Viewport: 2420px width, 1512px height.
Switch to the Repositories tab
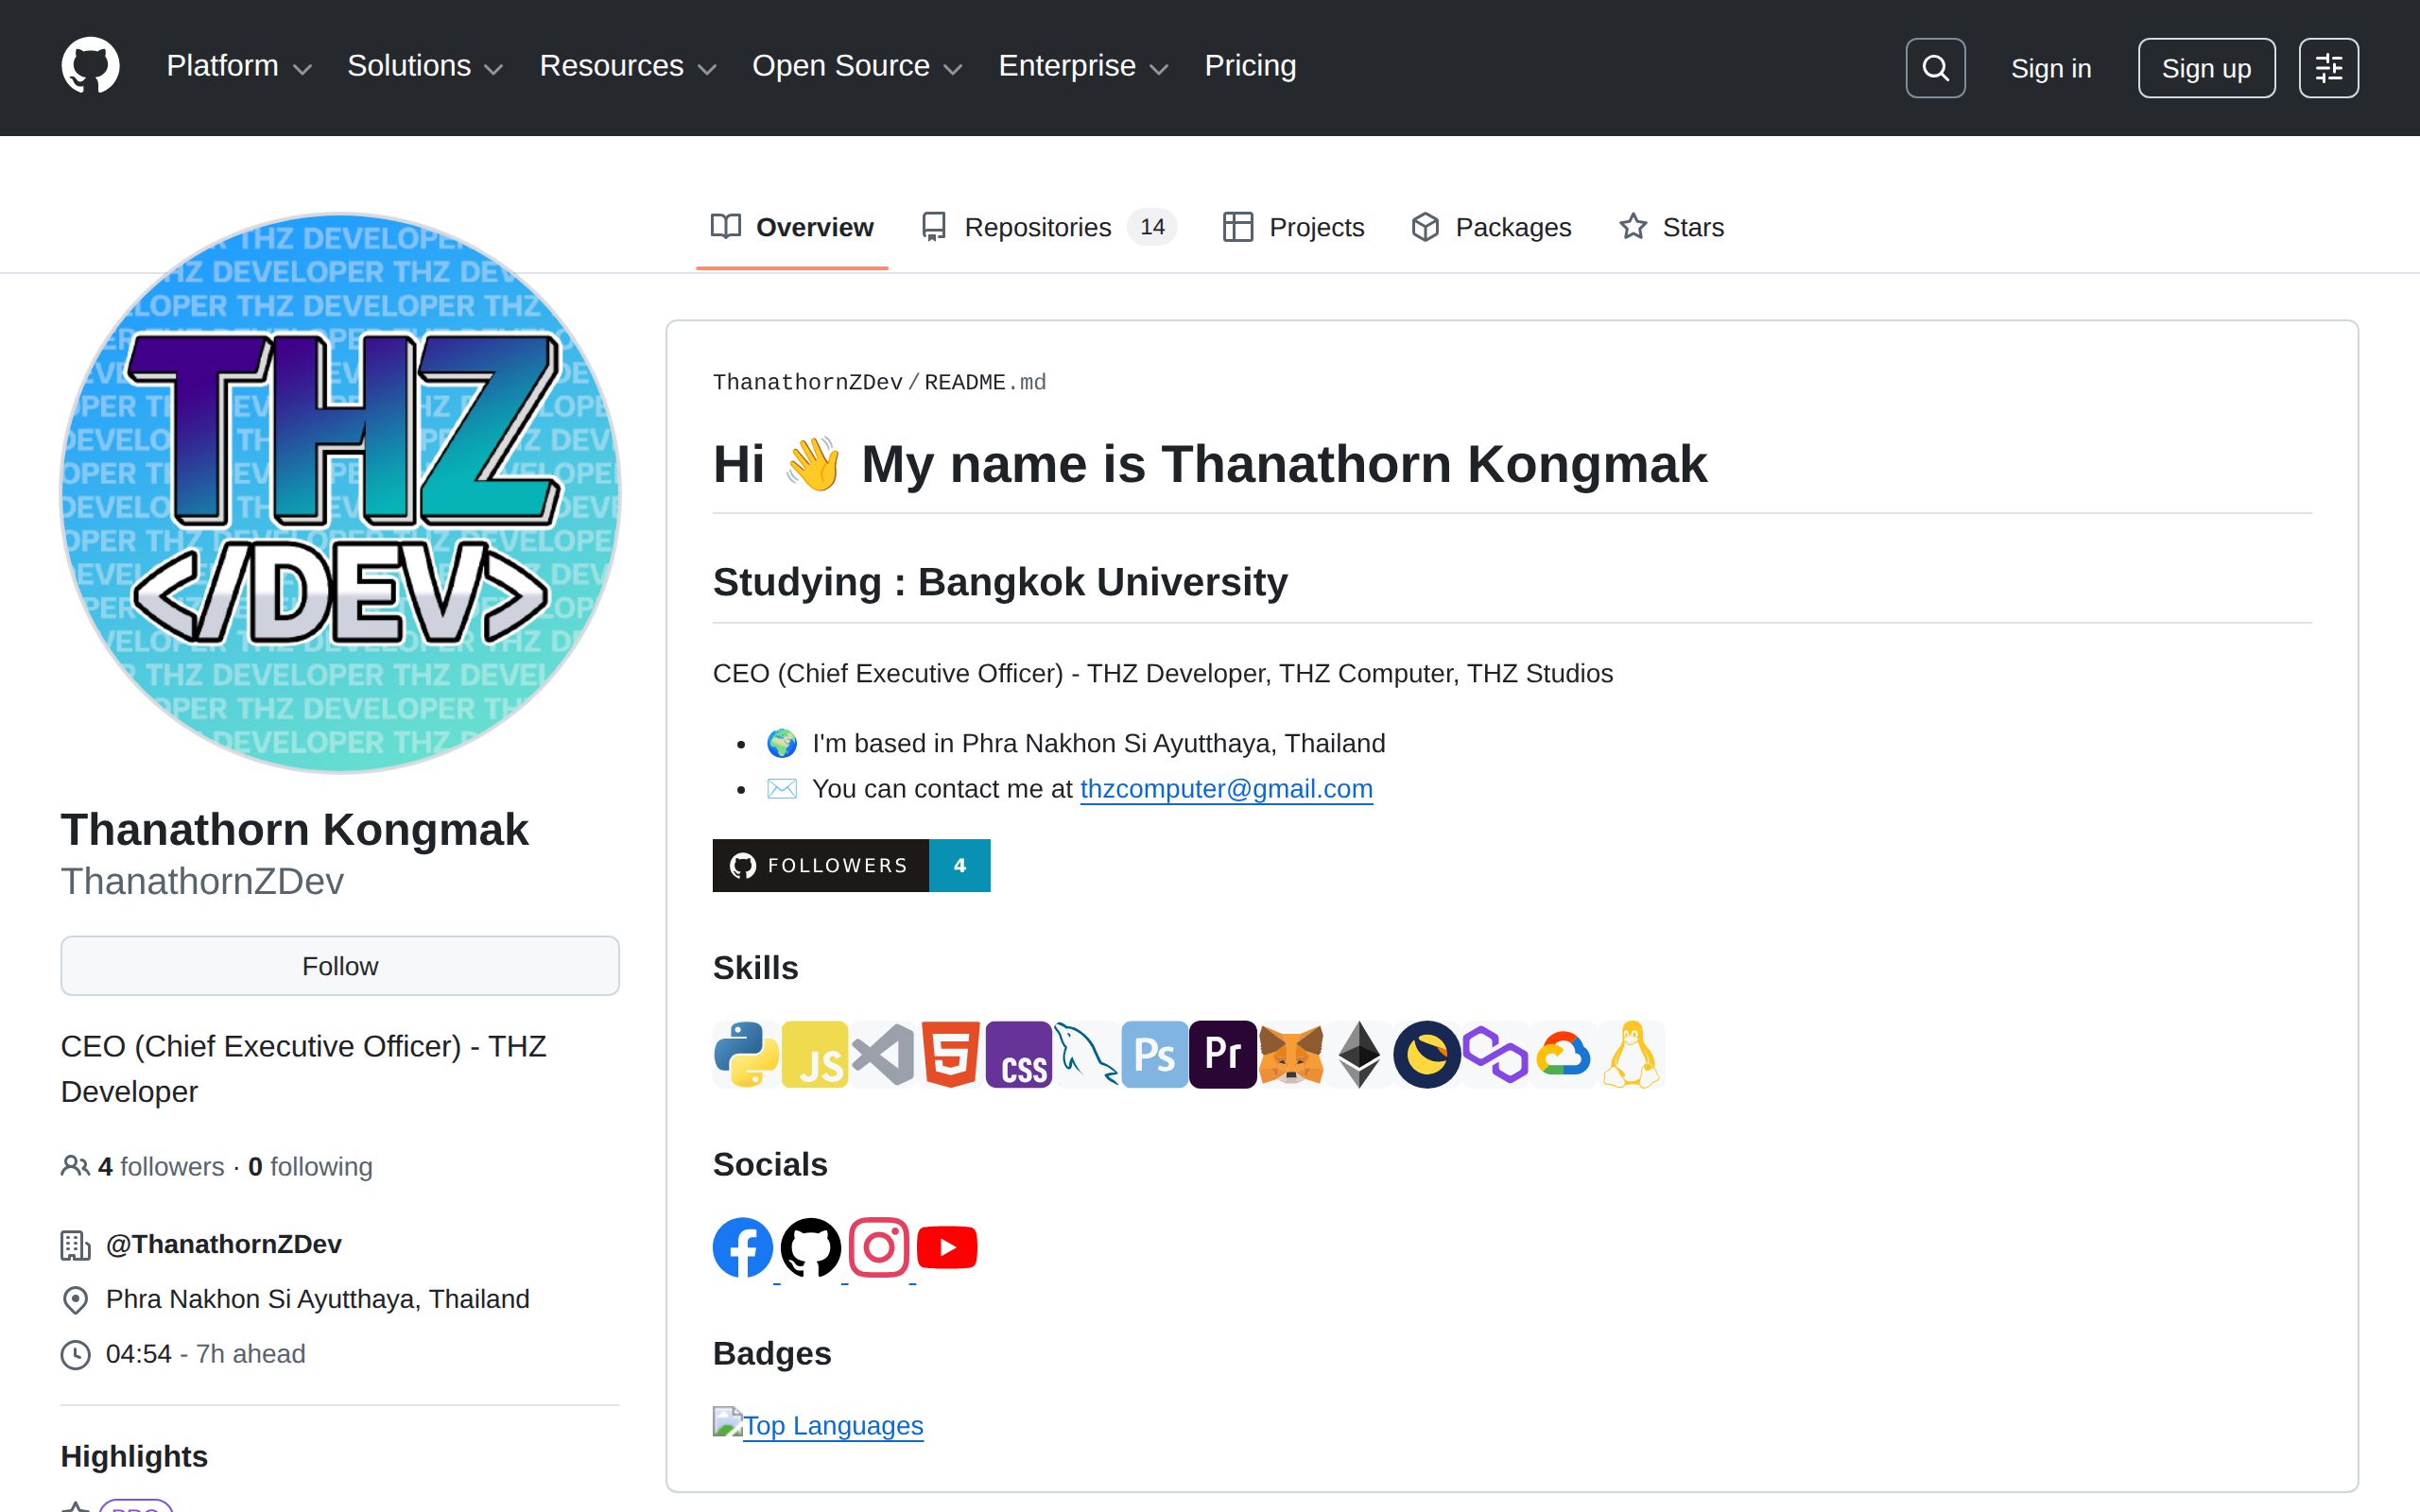(1048, 227)
